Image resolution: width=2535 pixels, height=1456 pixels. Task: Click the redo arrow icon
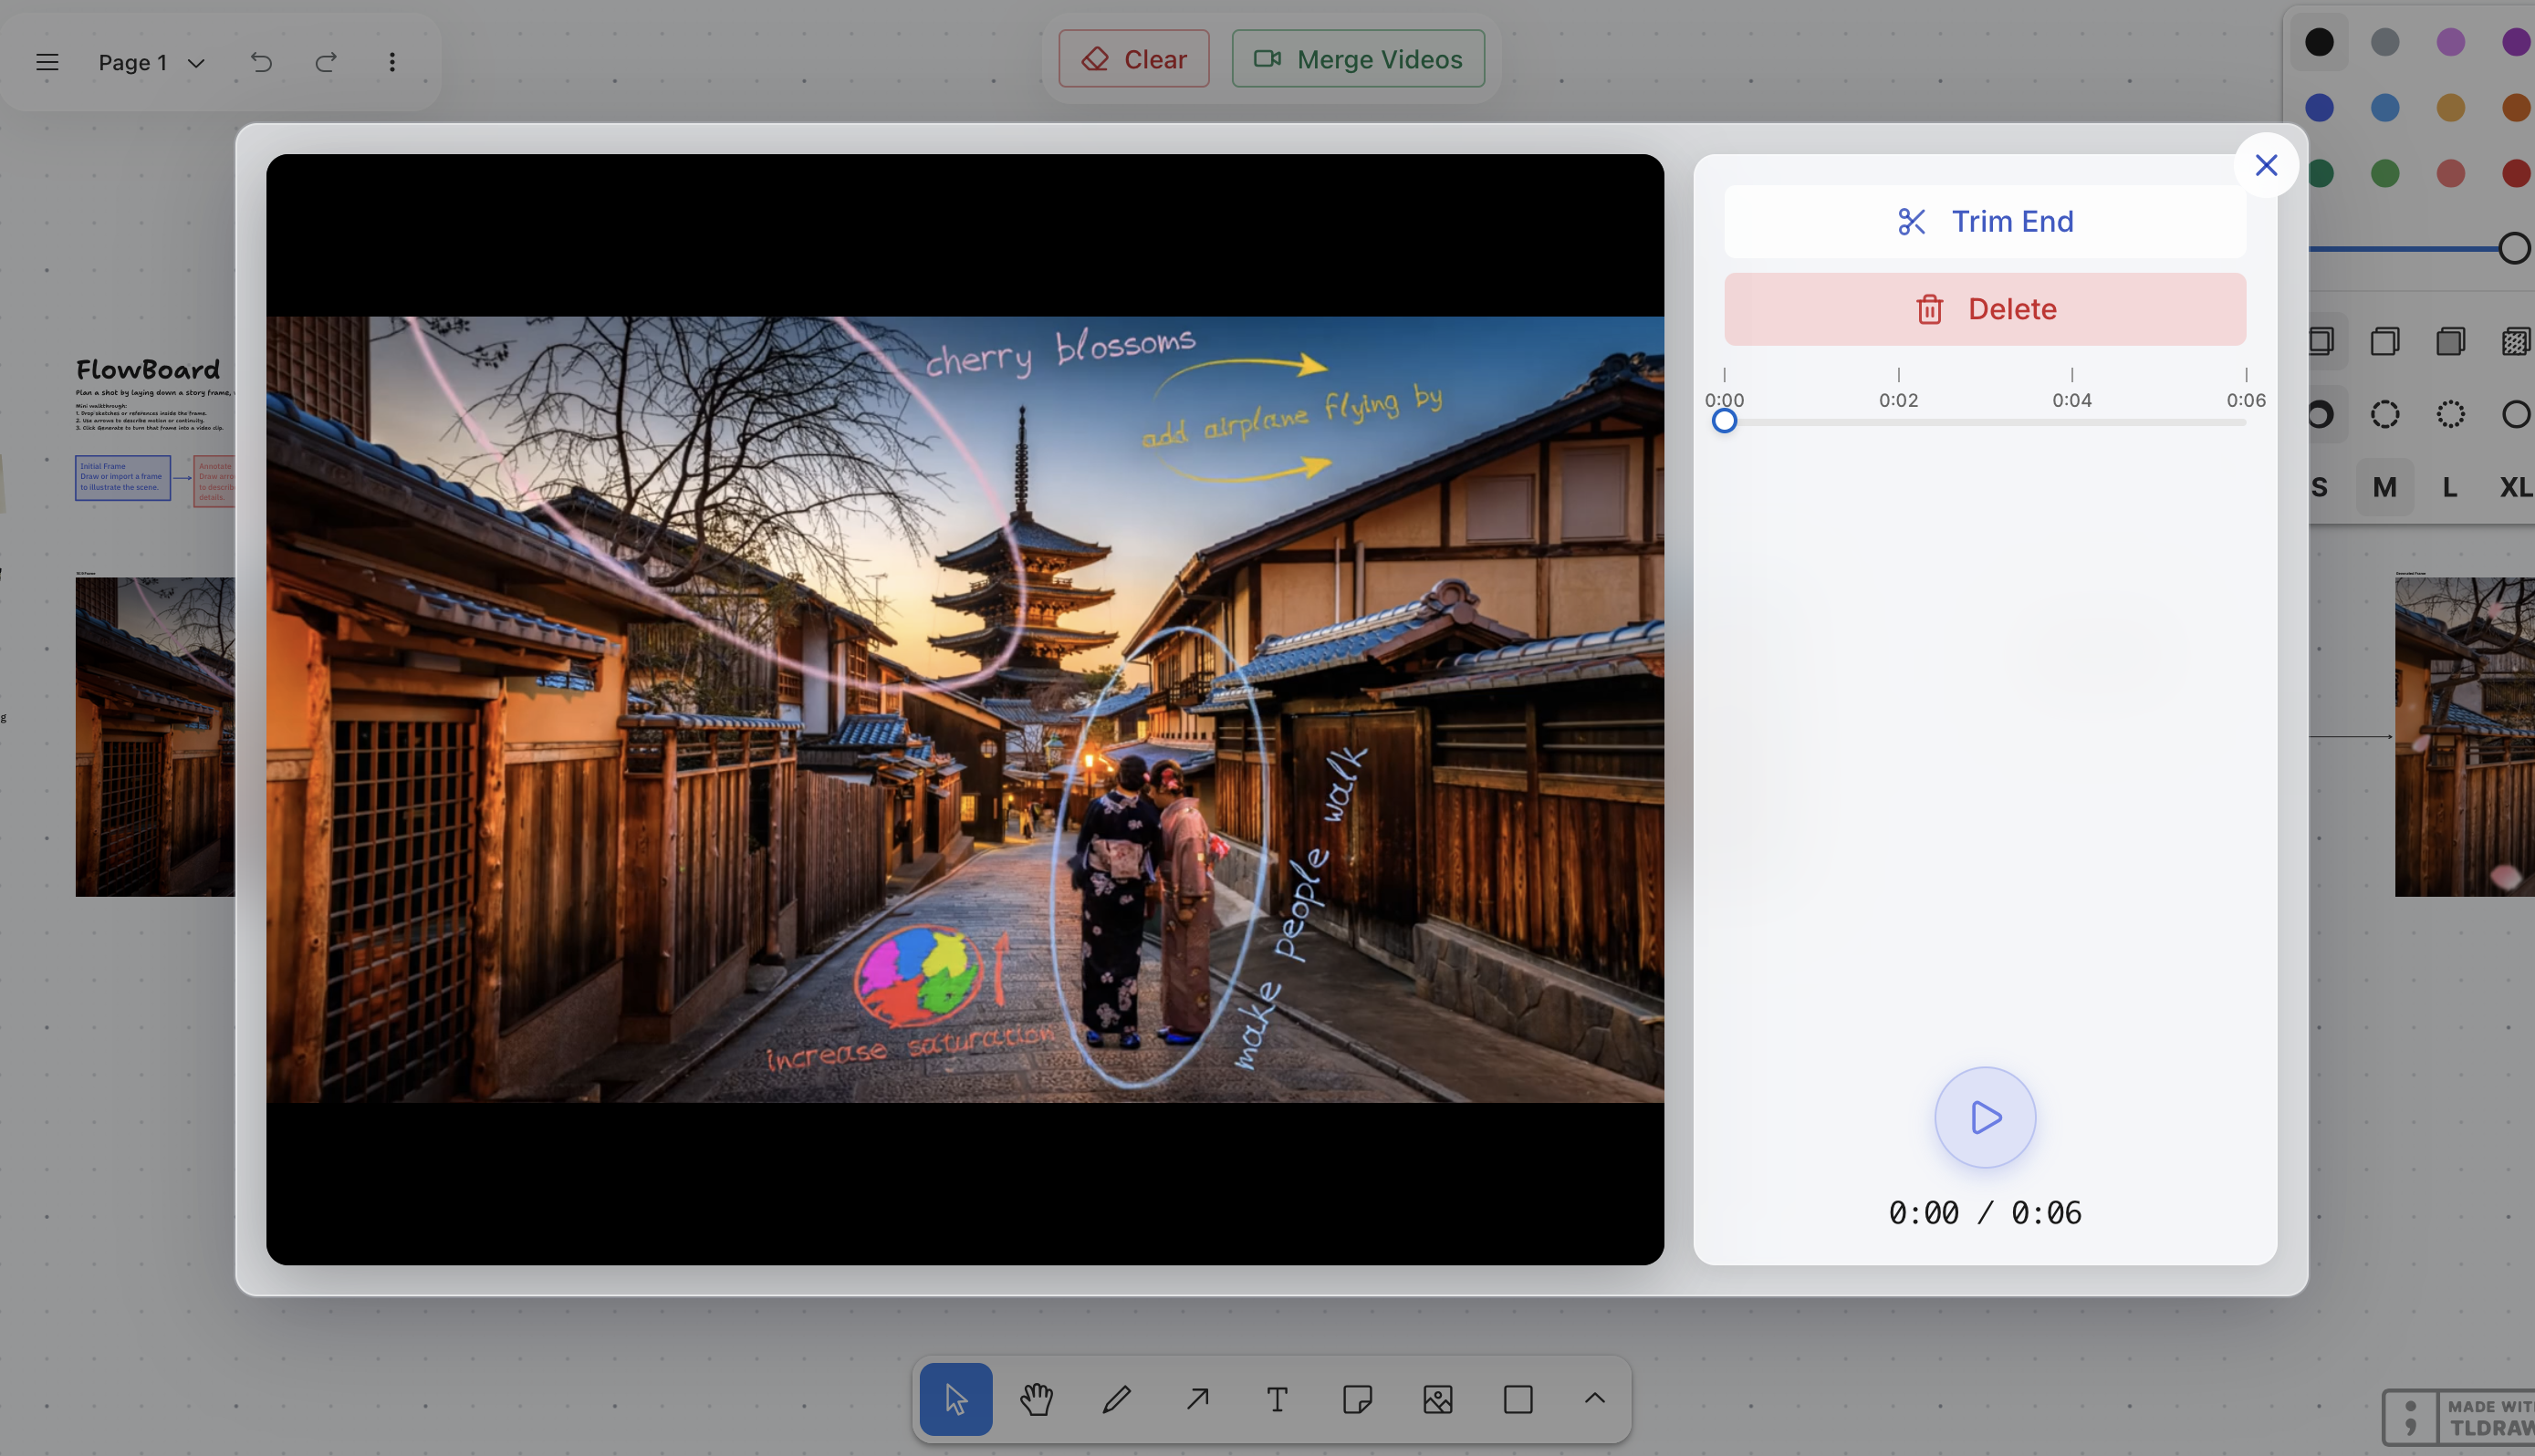coord(326,62)
